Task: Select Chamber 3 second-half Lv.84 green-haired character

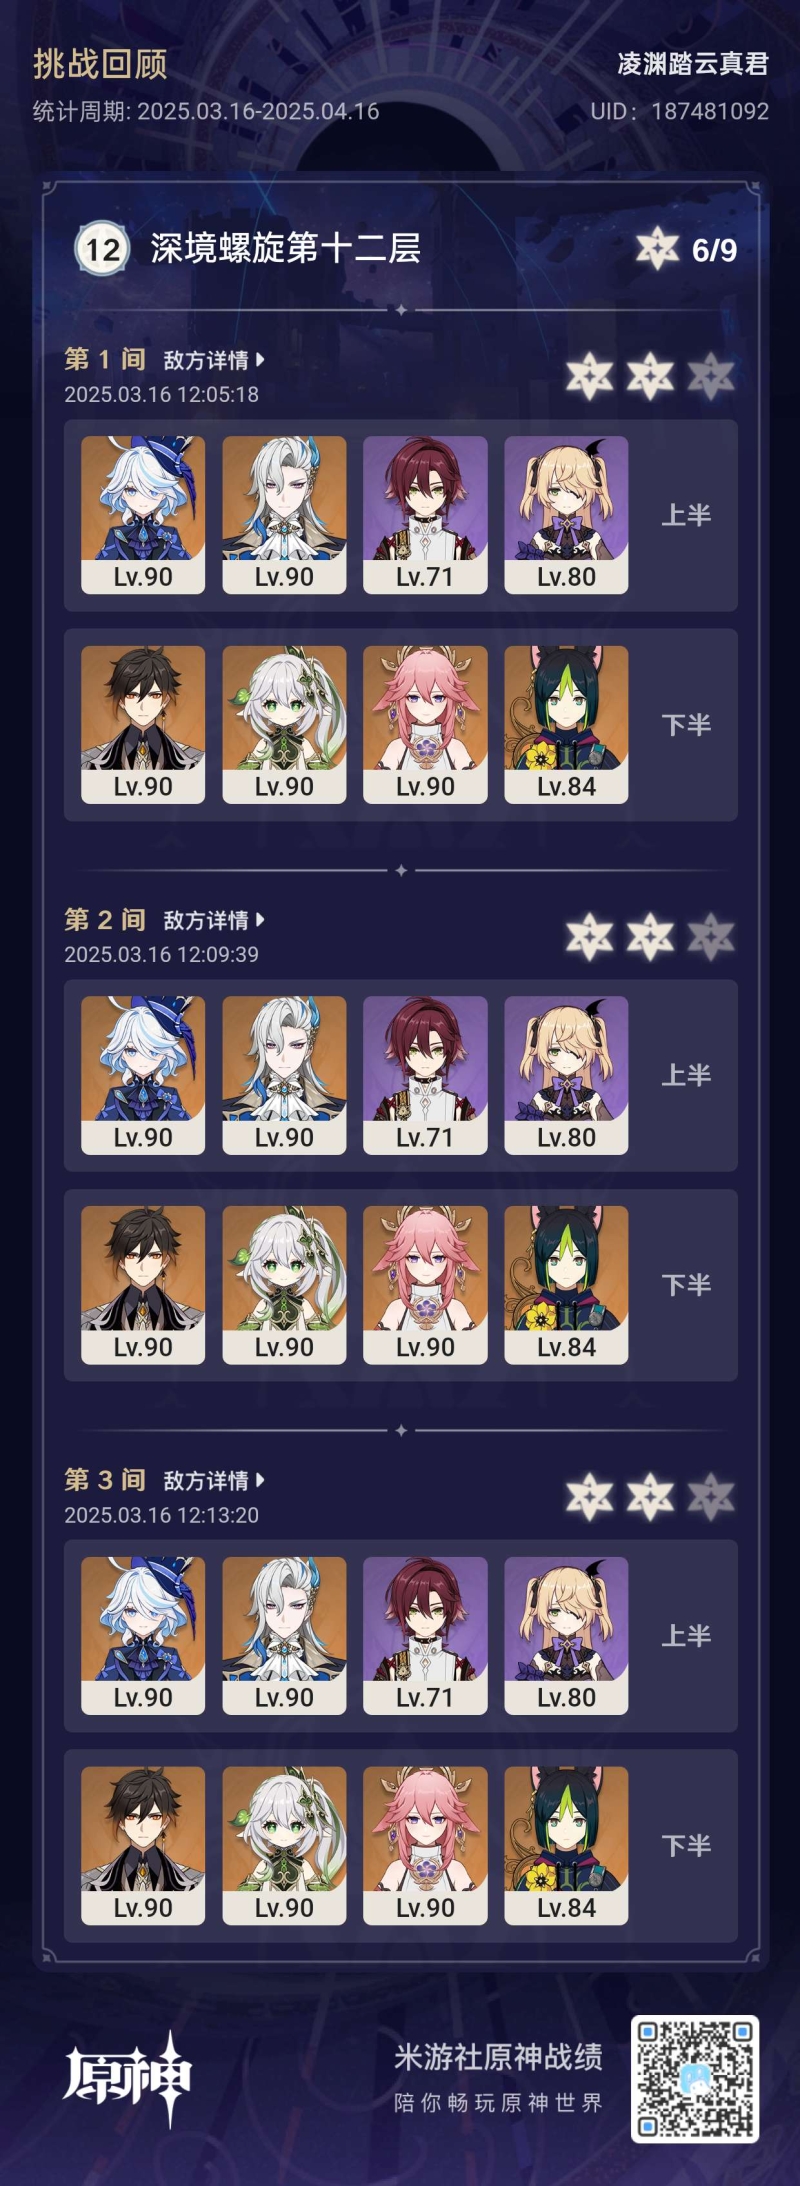Action: [566, 1845]
